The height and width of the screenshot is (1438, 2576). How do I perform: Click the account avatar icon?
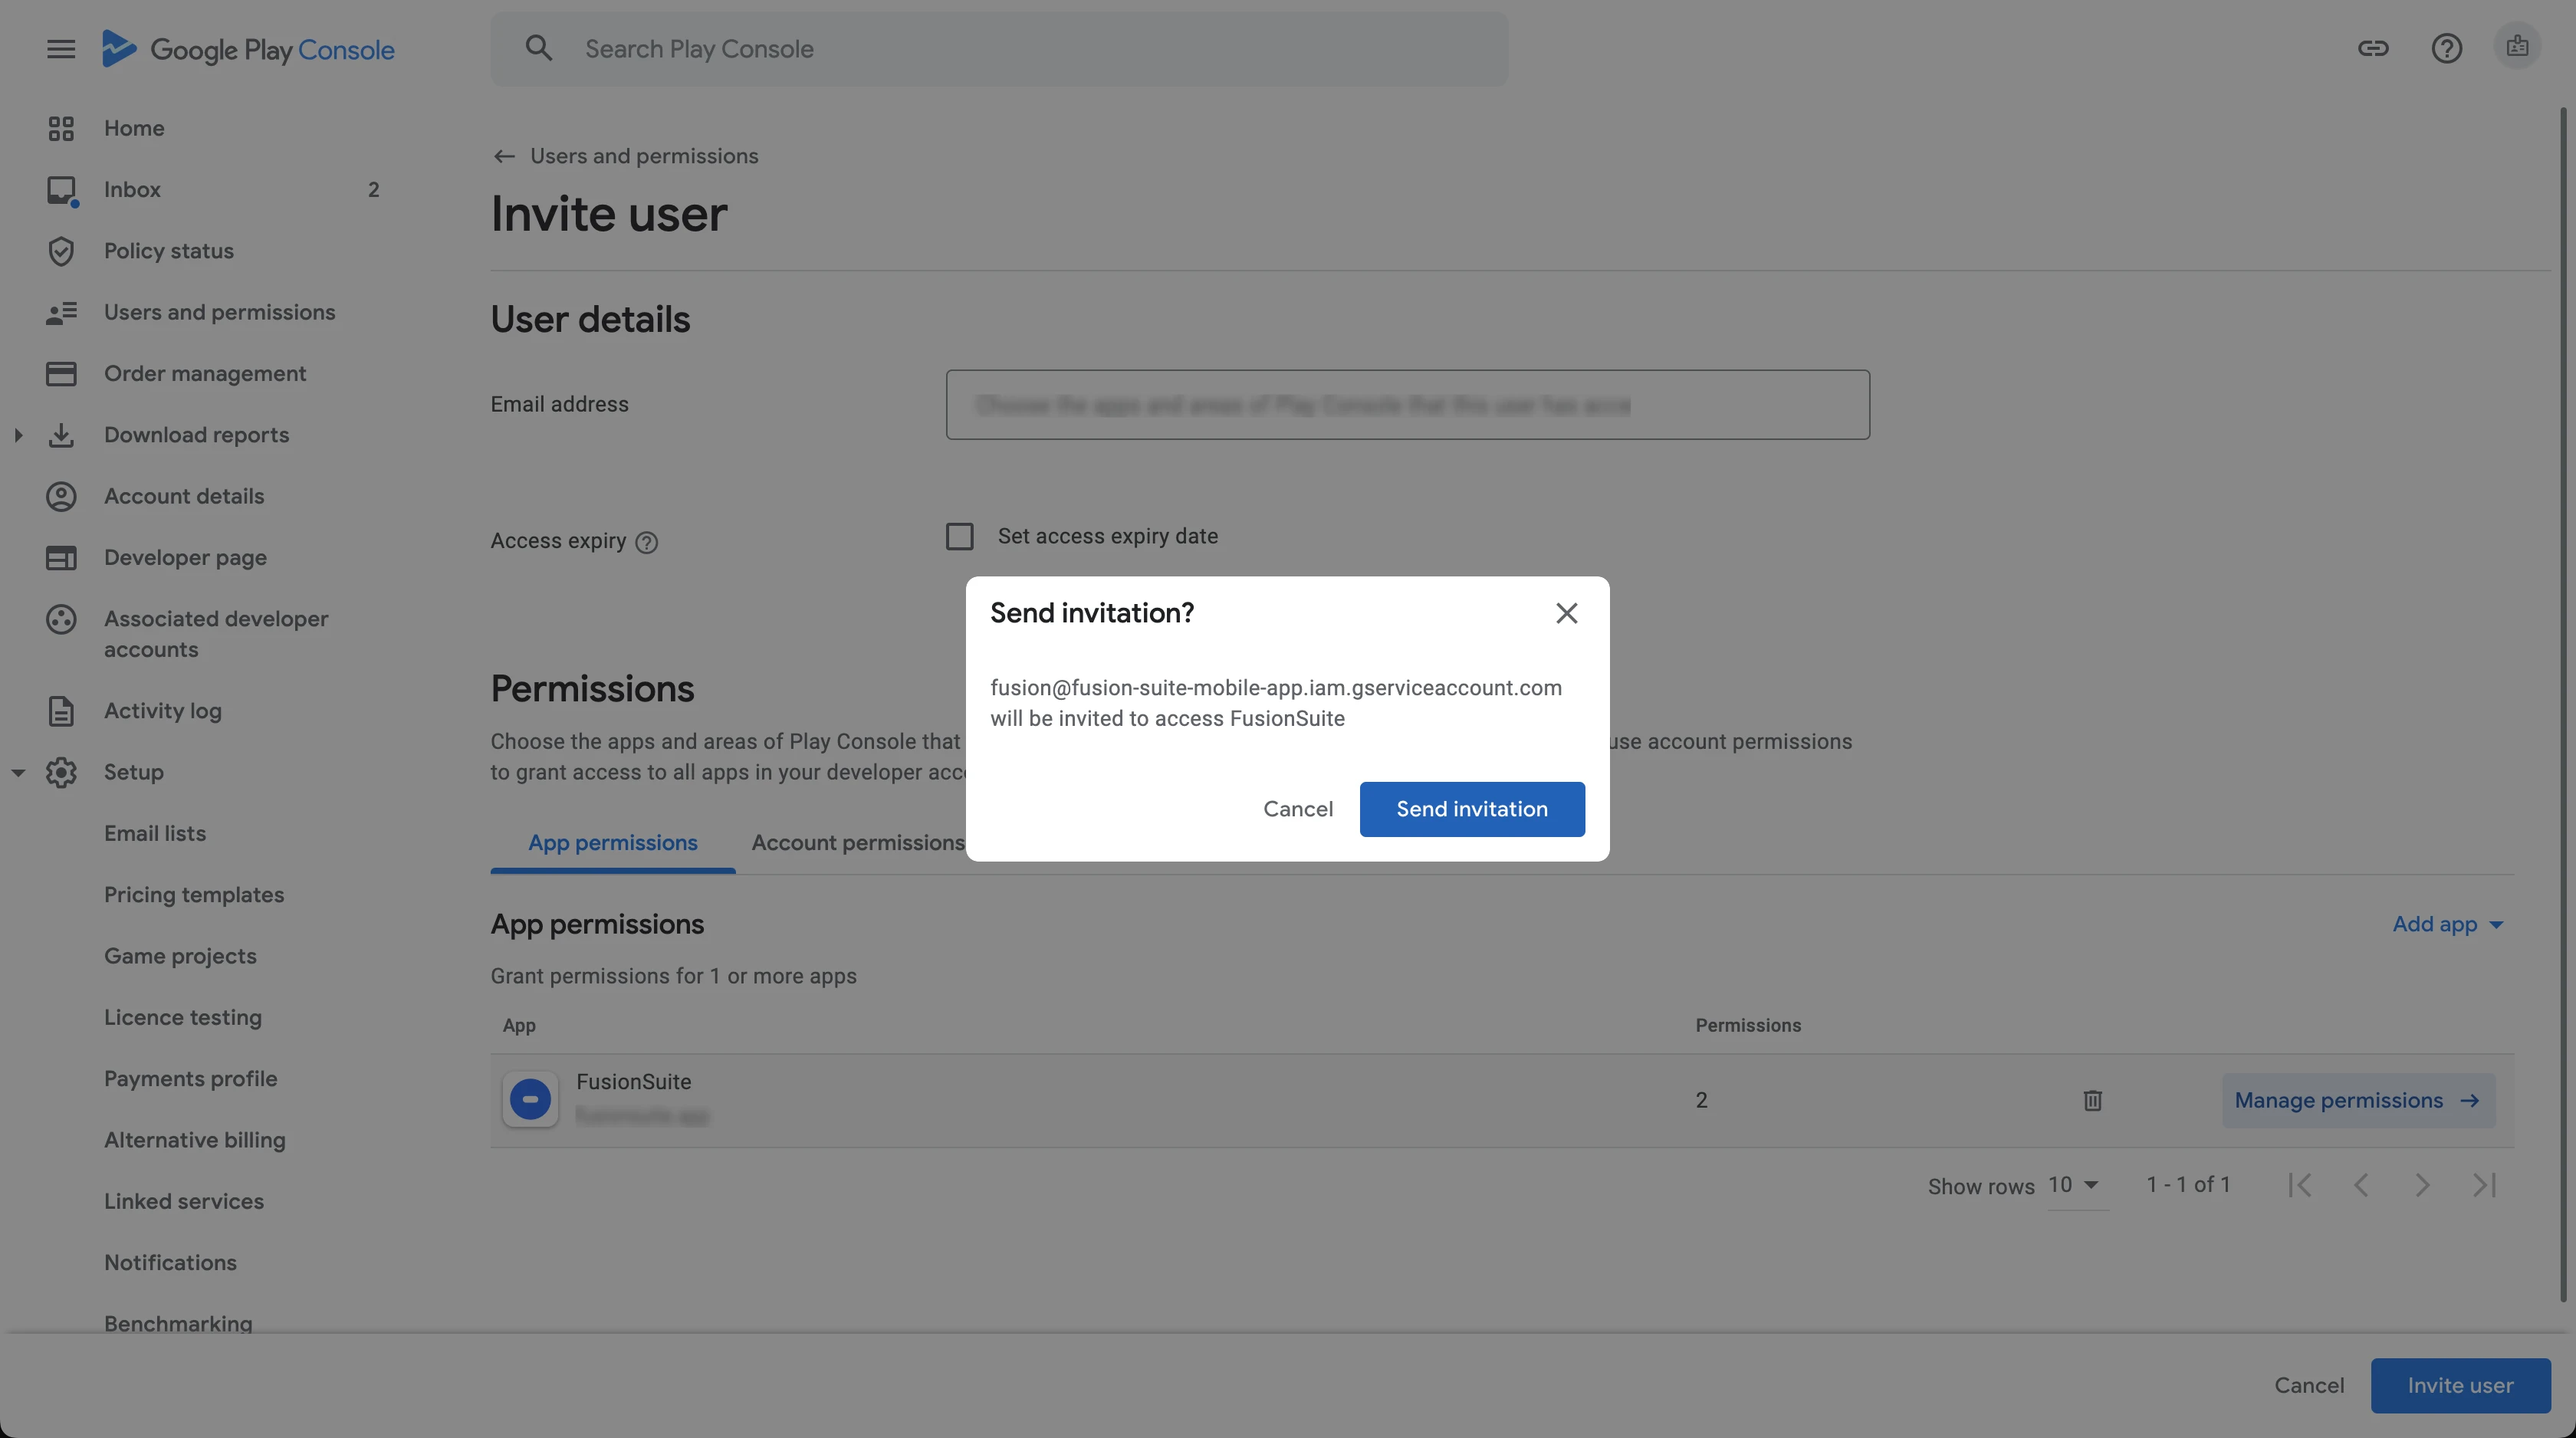click(x=2517, y=47)
